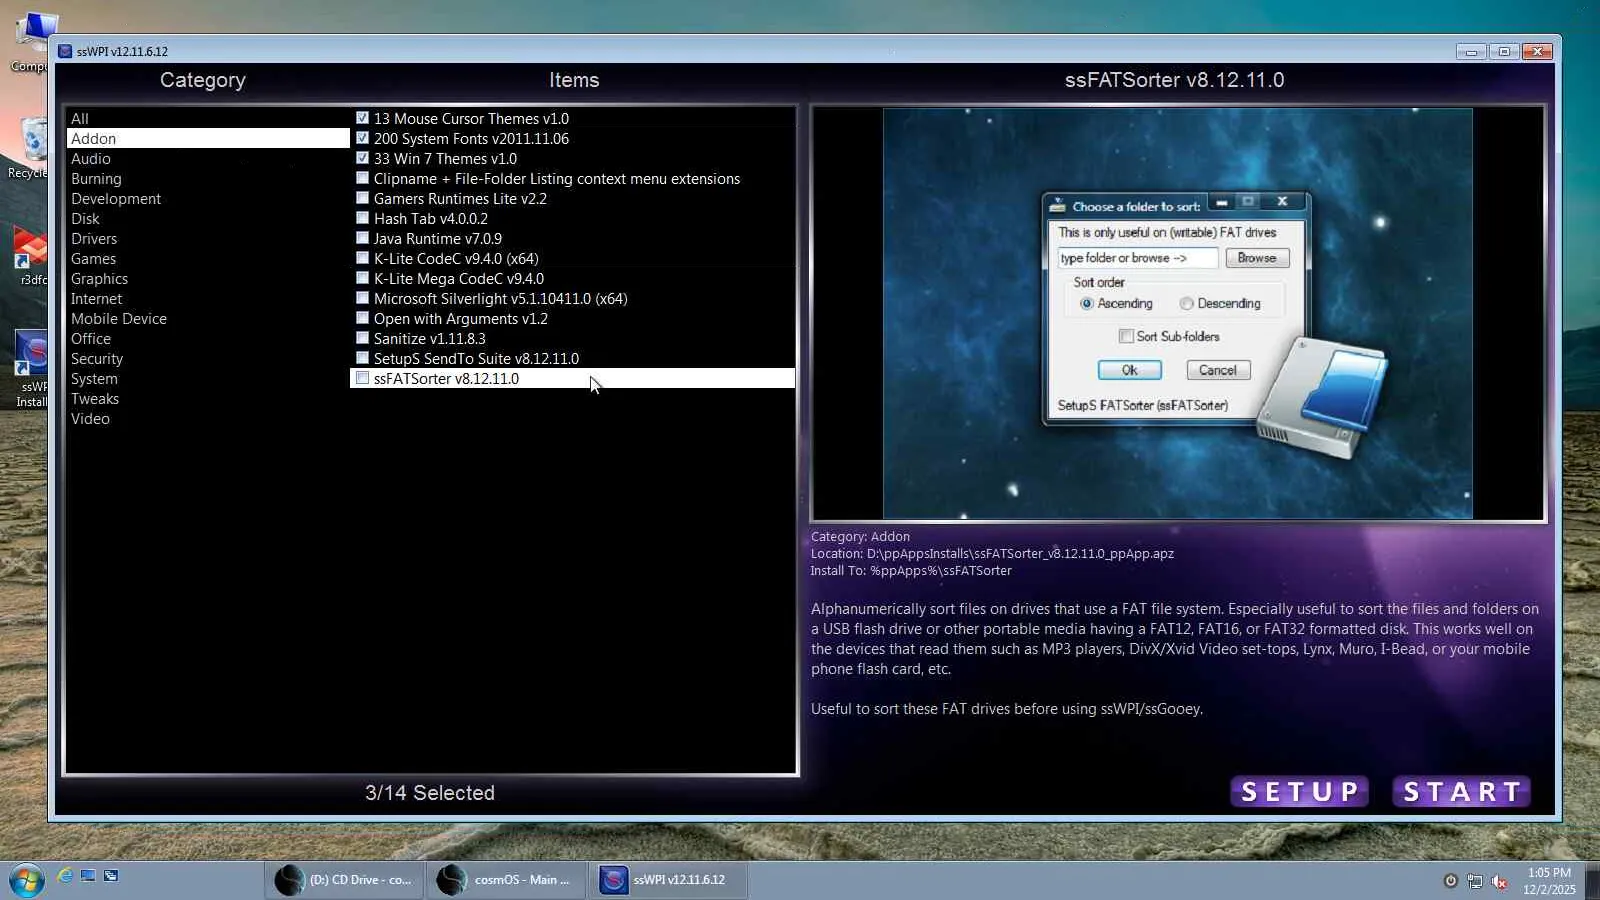Click the Location path ending in ppApp.apz

(992, 554)
